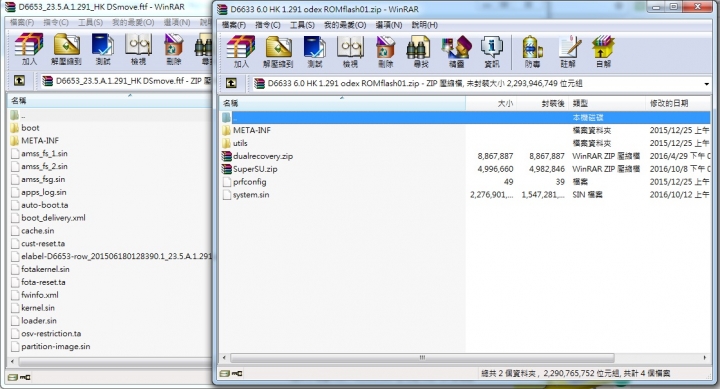
Task: Click 加入 (Add) icon in DSmove.ftf window
Action: coord(29,49)
